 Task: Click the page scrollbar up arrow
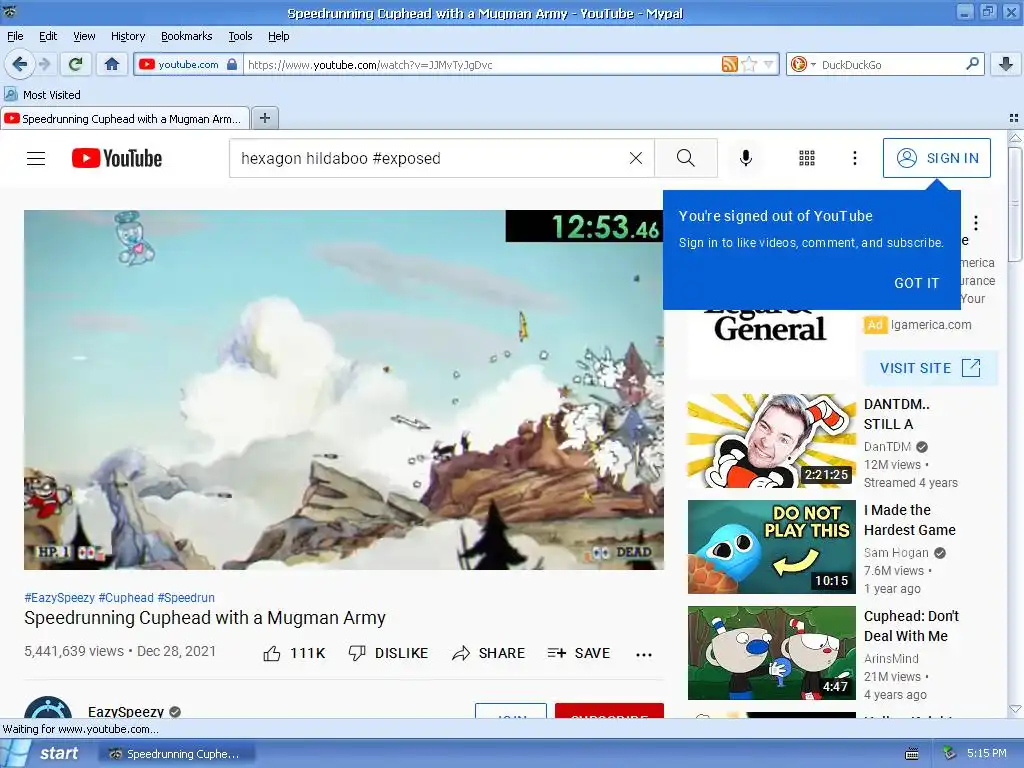coord(1015,138)
